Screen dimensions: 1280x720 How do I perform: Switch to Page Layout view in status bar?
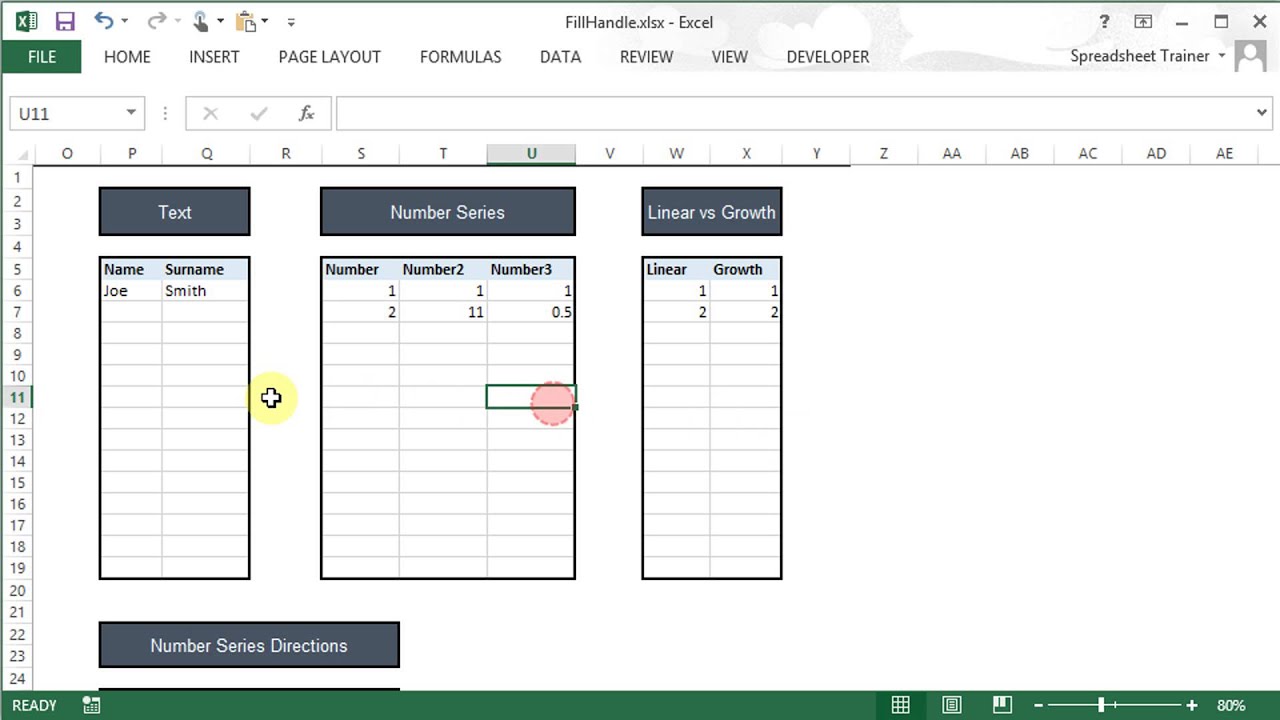951,705
